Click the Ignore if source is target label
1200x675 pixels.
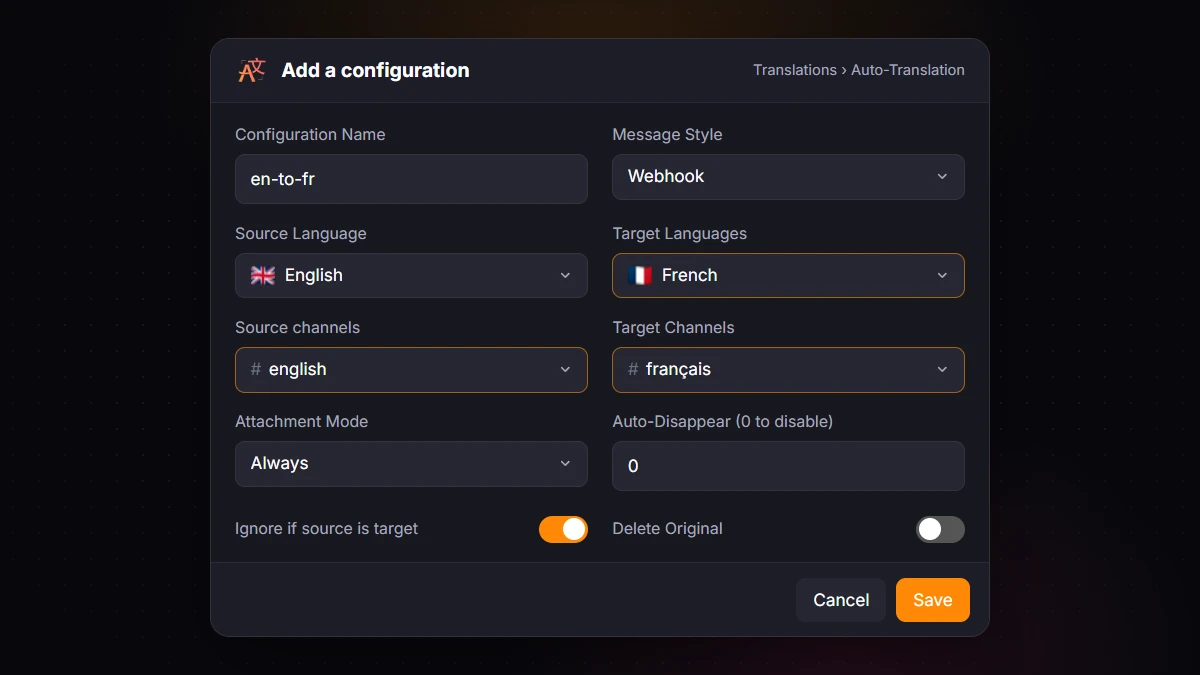326,529
